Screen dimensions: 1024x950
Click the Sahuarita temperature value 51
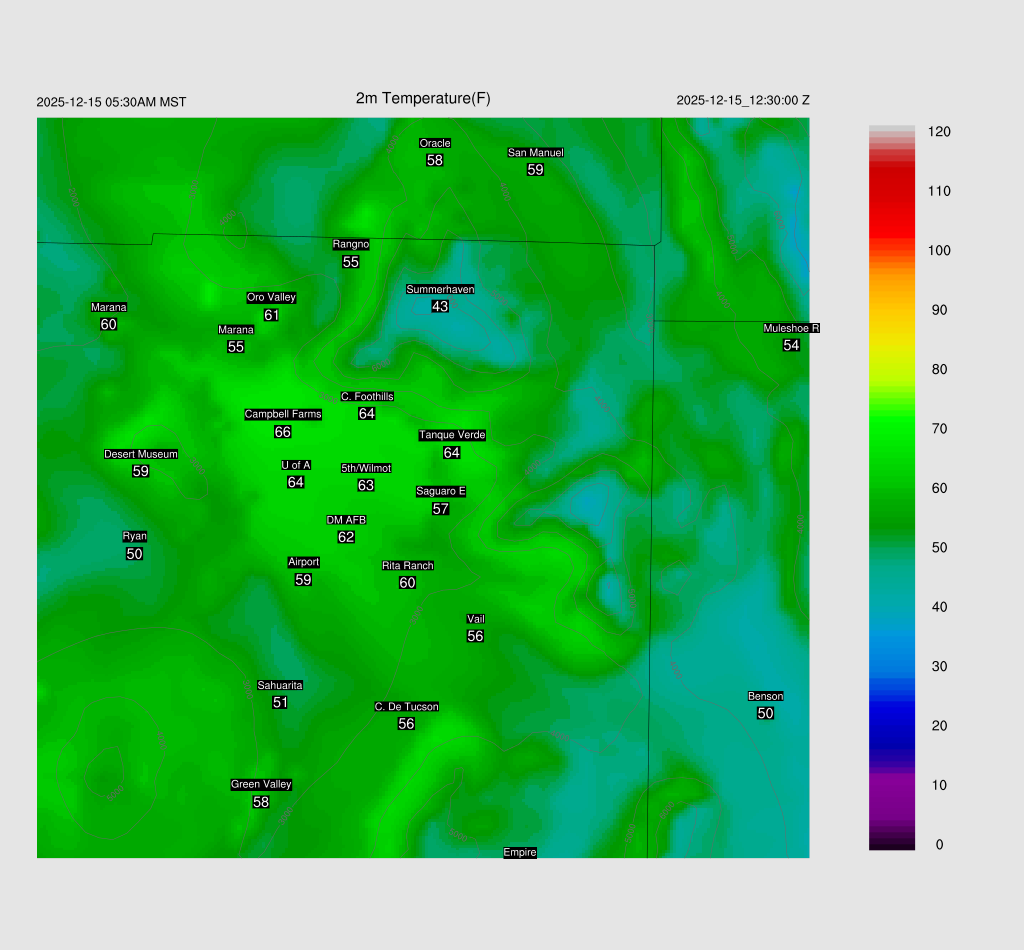tap(280, 703)
